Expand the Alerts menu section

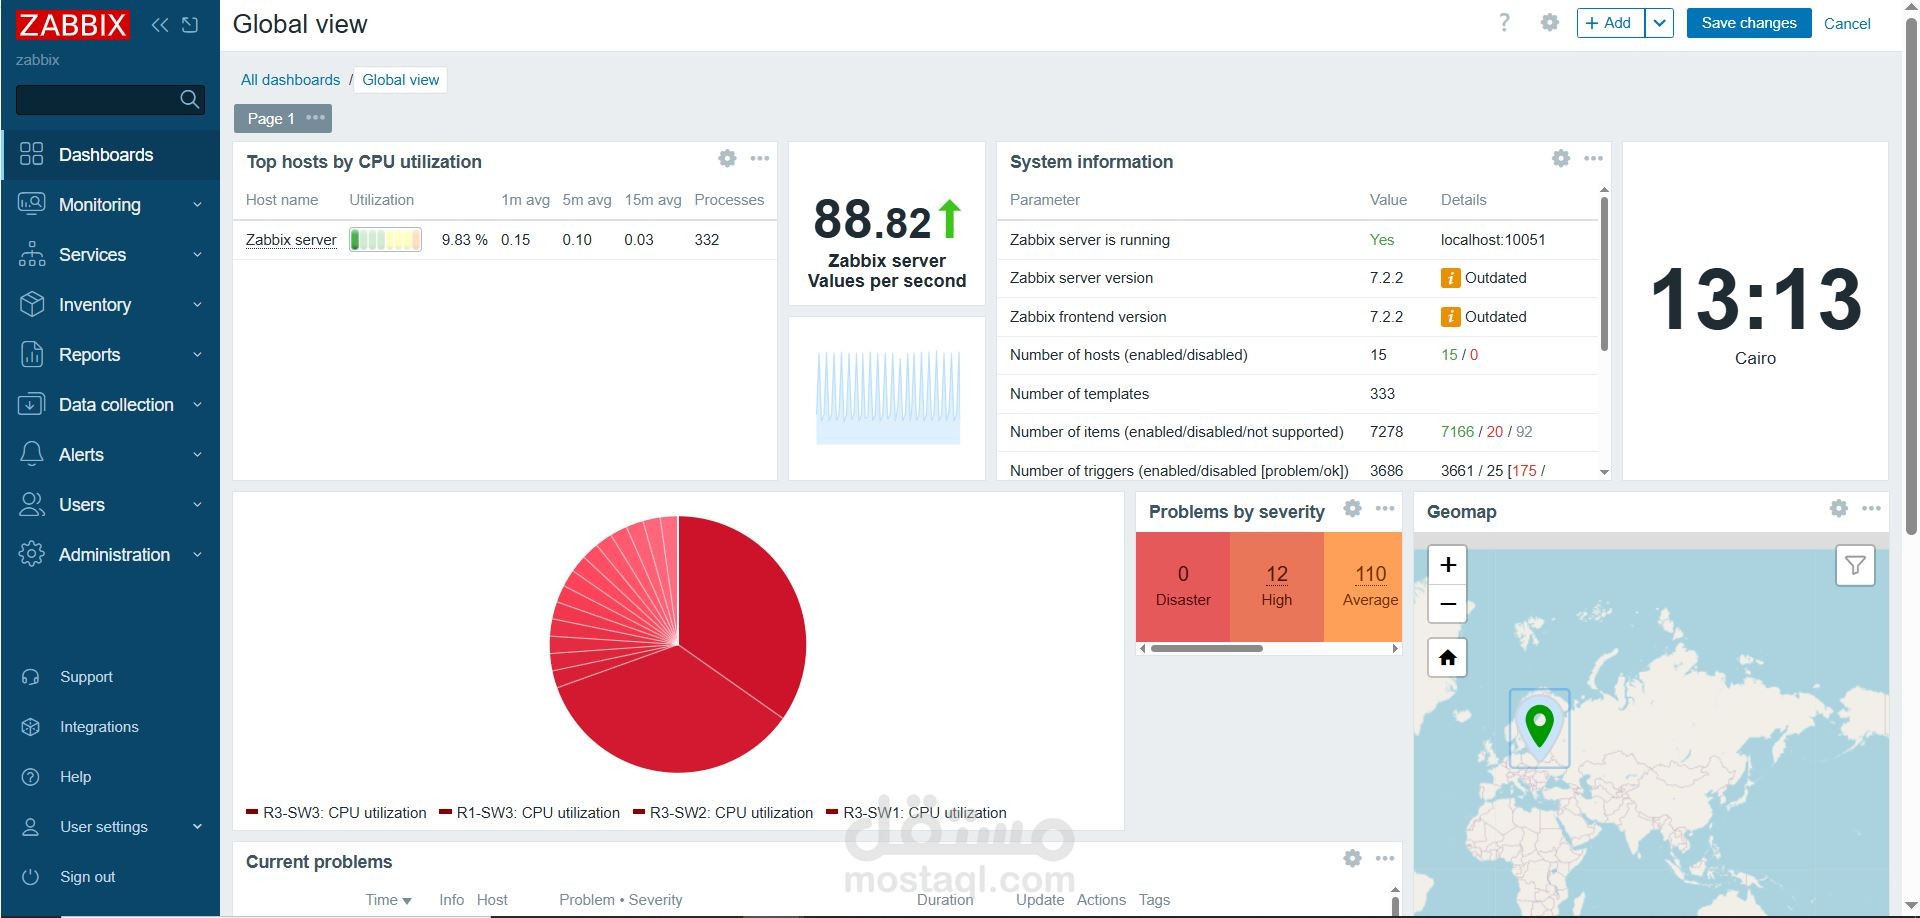(110, 455)
